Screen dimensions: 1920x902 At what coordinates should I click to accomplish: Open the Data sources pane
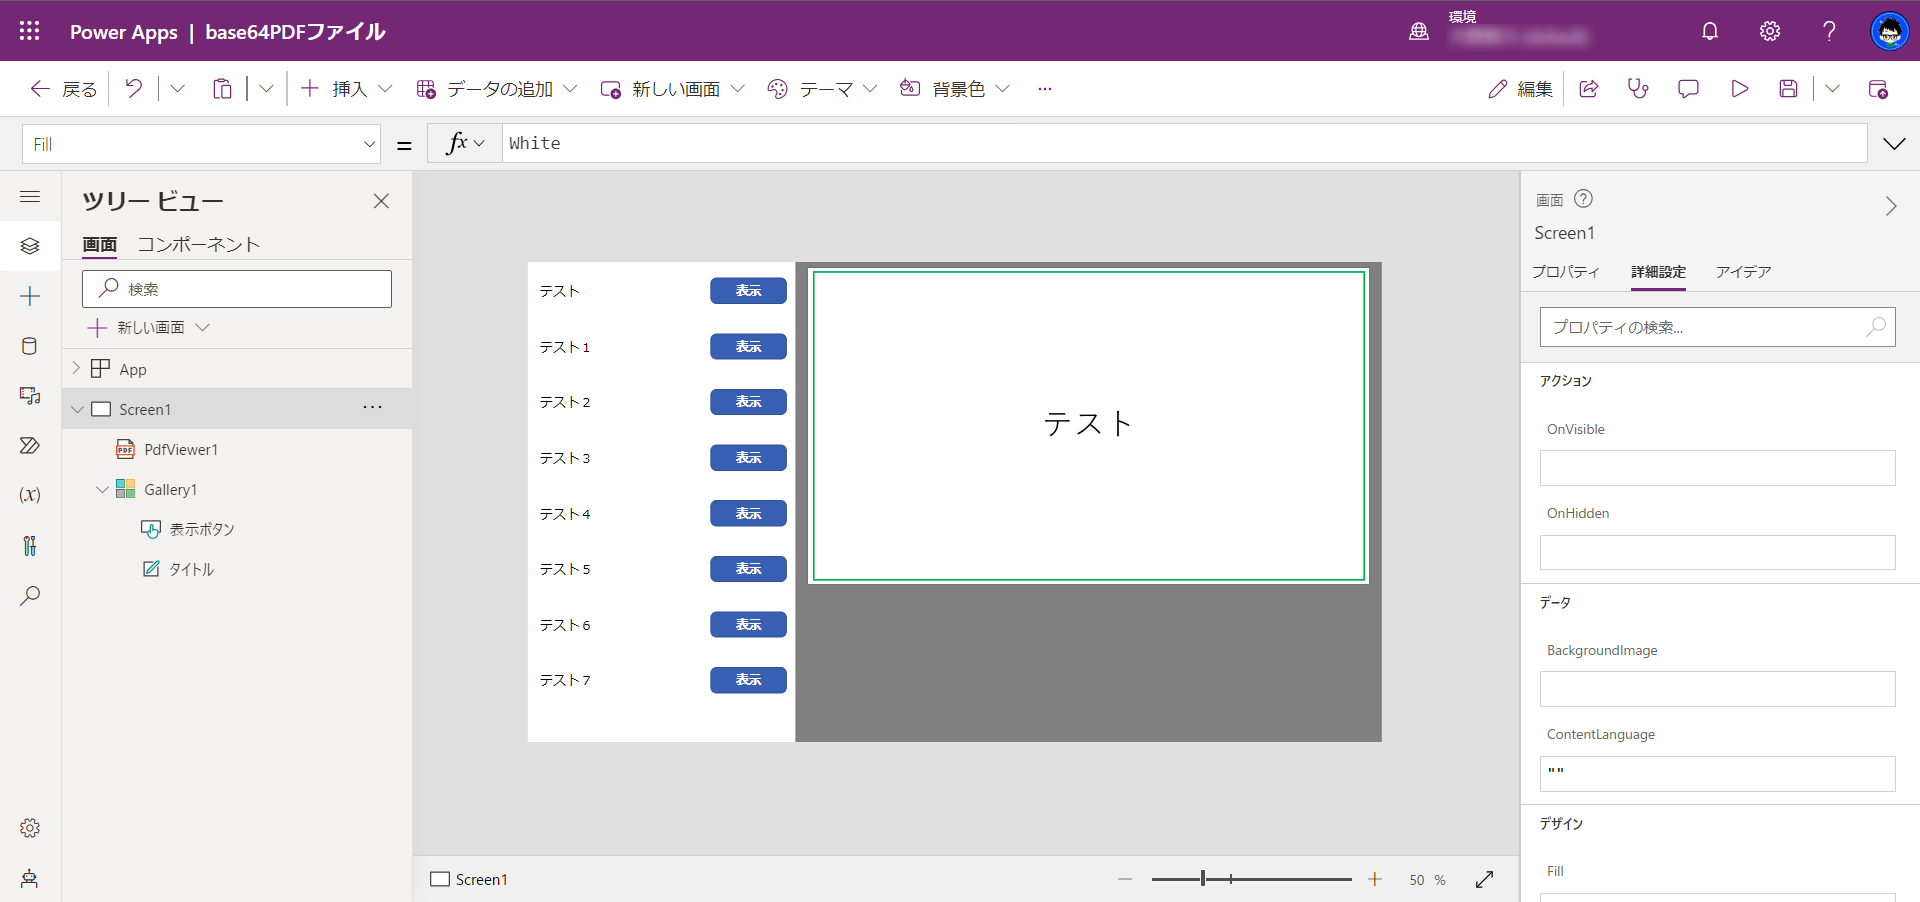[30, 346]
